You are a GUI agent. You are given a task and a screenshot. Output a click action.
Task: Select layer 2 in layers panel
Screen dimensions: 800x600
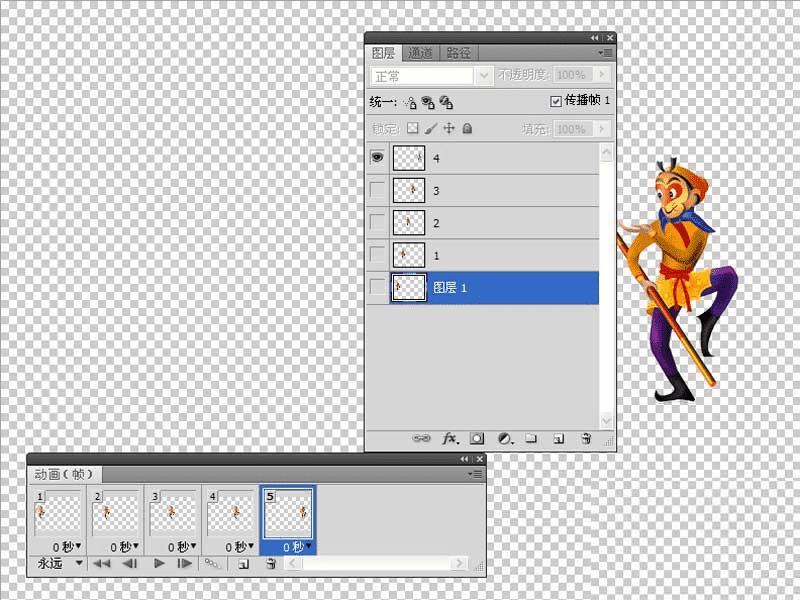point(494,223)
